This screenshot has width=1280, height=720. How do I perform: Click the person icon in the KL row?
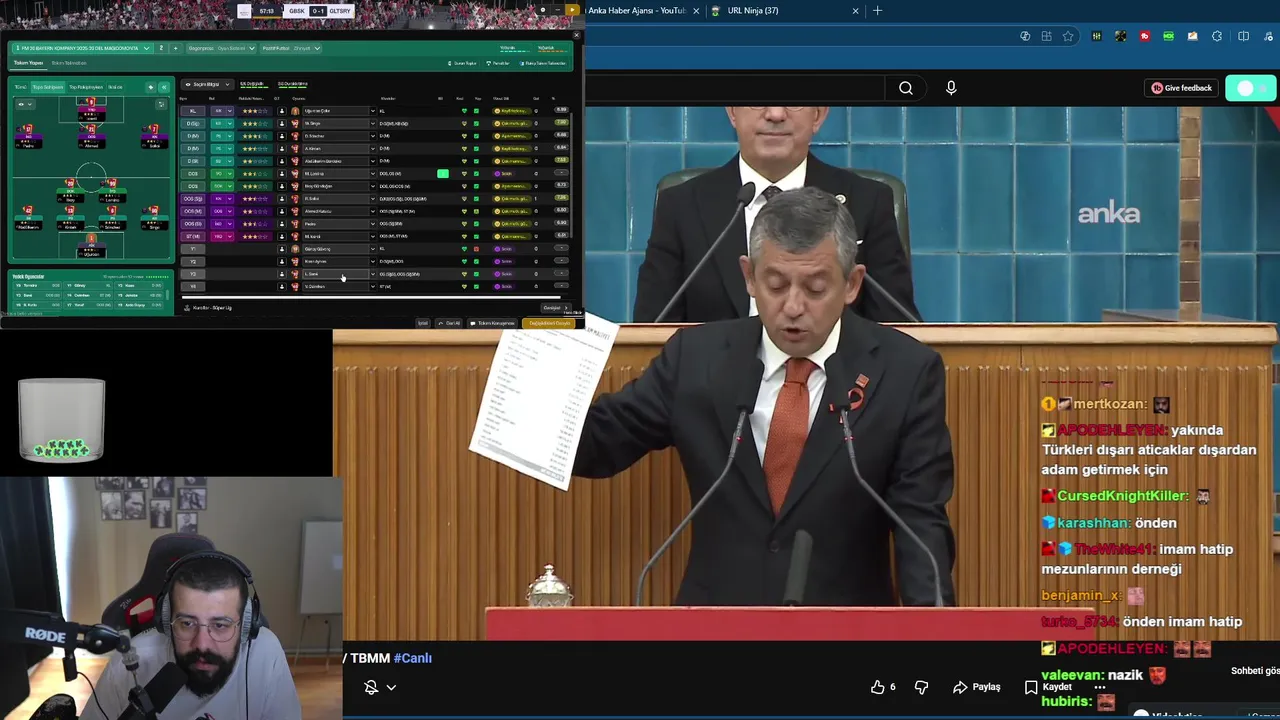282,111
